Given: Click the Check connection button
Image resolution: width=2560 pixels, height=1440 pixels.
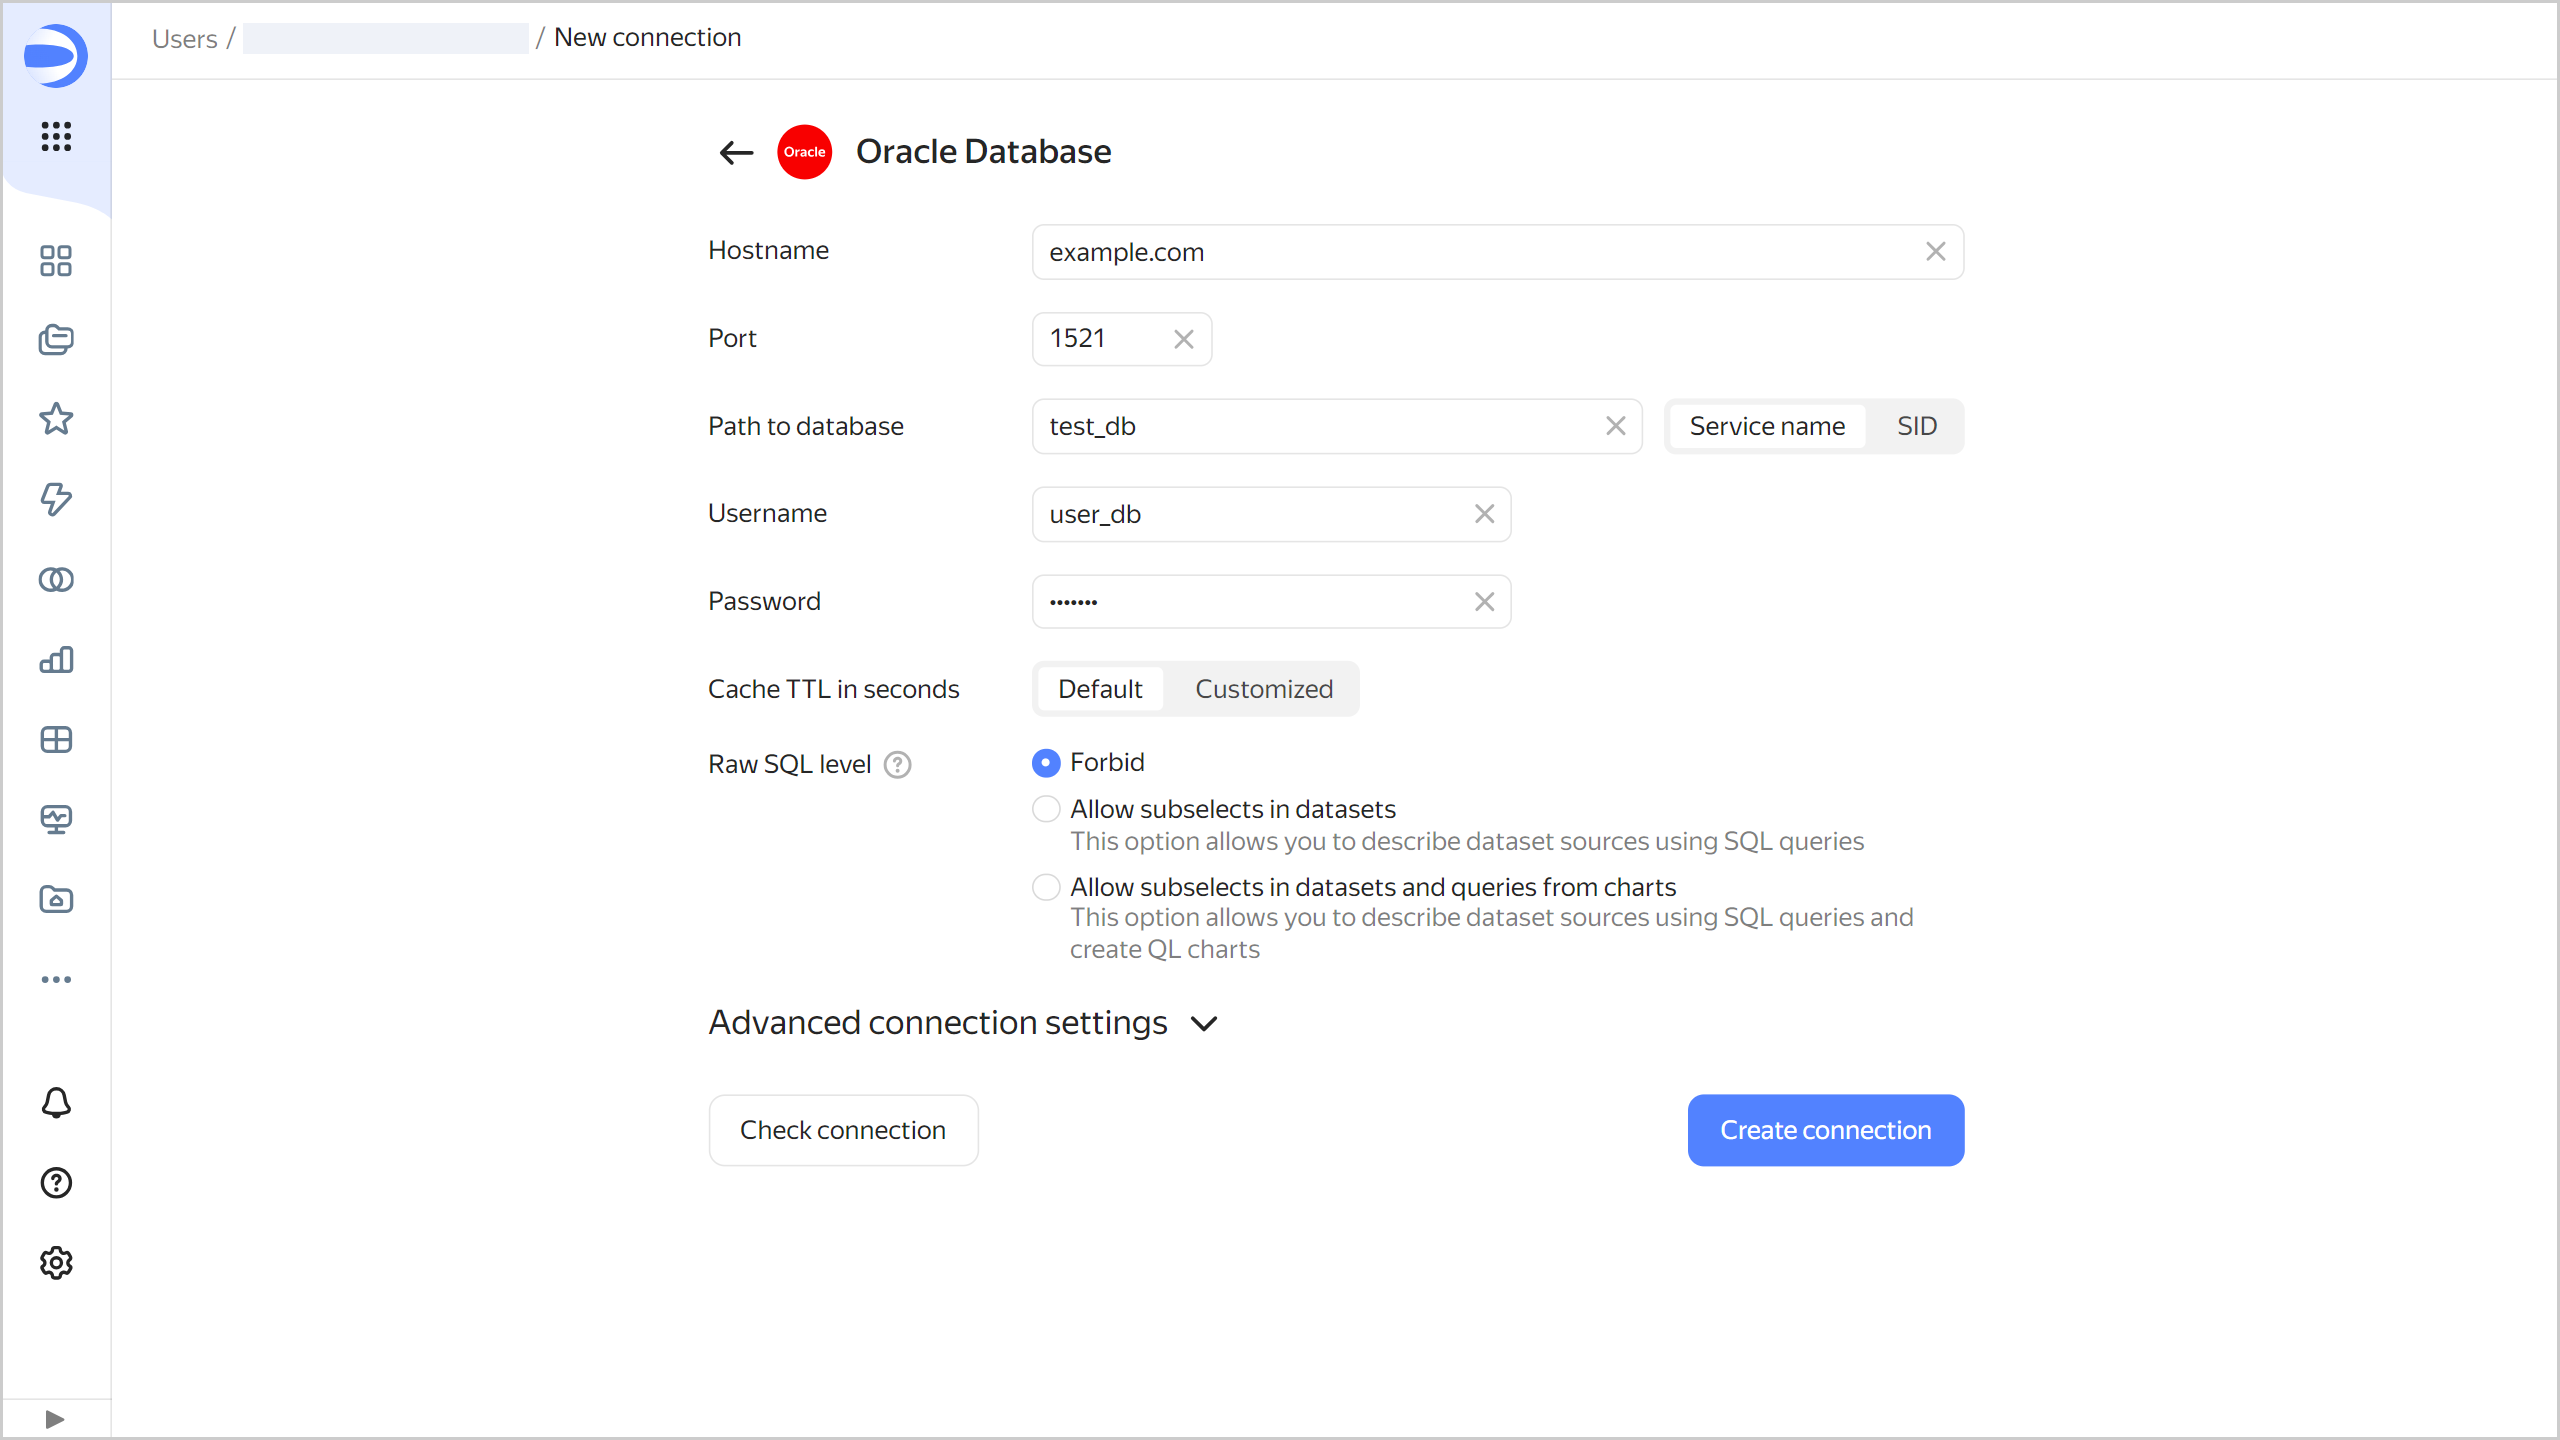Looking at the screenshot, I should point(843,1130).
